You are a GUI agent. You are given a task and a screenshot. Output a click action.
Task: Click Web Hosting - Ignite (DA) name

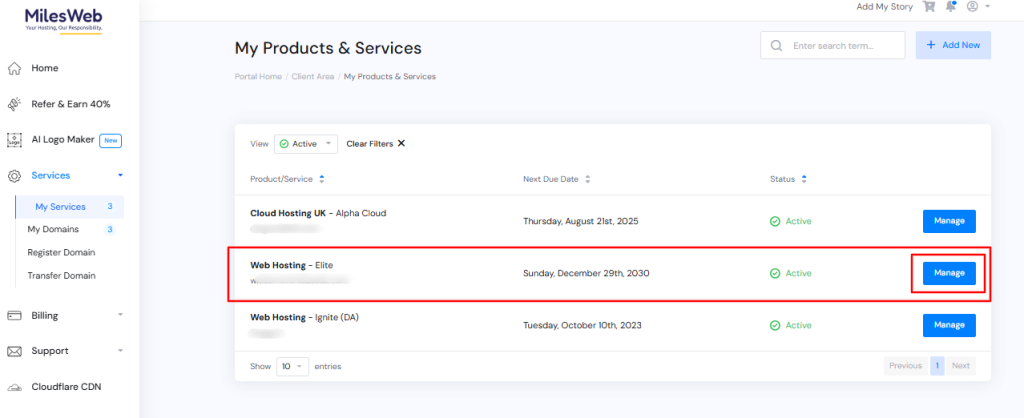304,317
